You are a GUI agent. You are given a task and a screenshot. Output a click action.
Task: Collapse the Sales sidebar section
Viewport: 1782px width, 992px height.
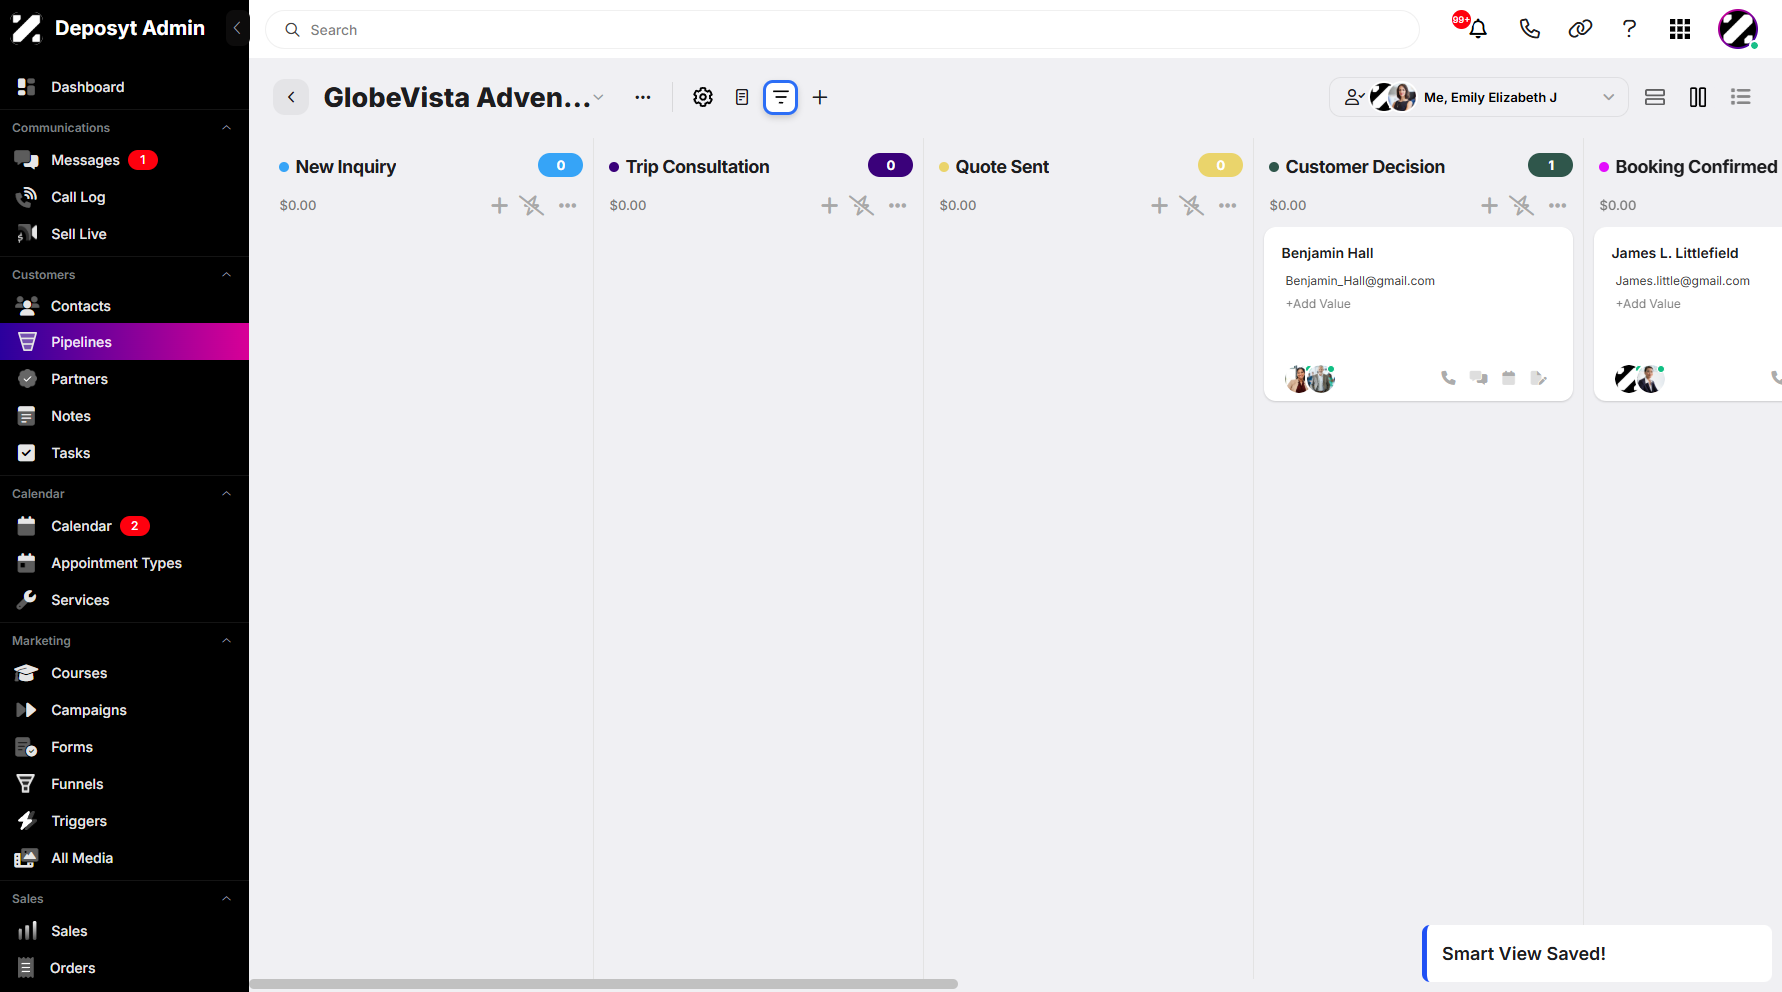[x=227, y=899]
